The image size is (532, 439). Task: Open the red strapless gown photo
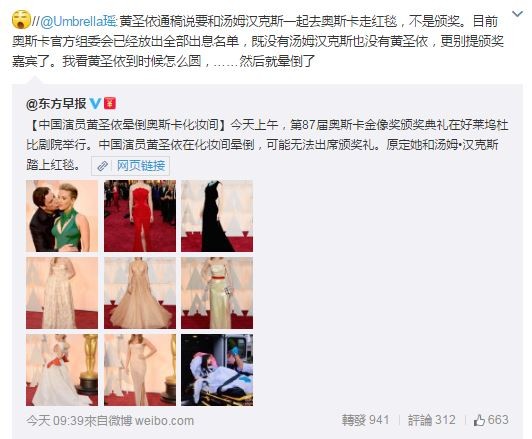click(140, 216)
